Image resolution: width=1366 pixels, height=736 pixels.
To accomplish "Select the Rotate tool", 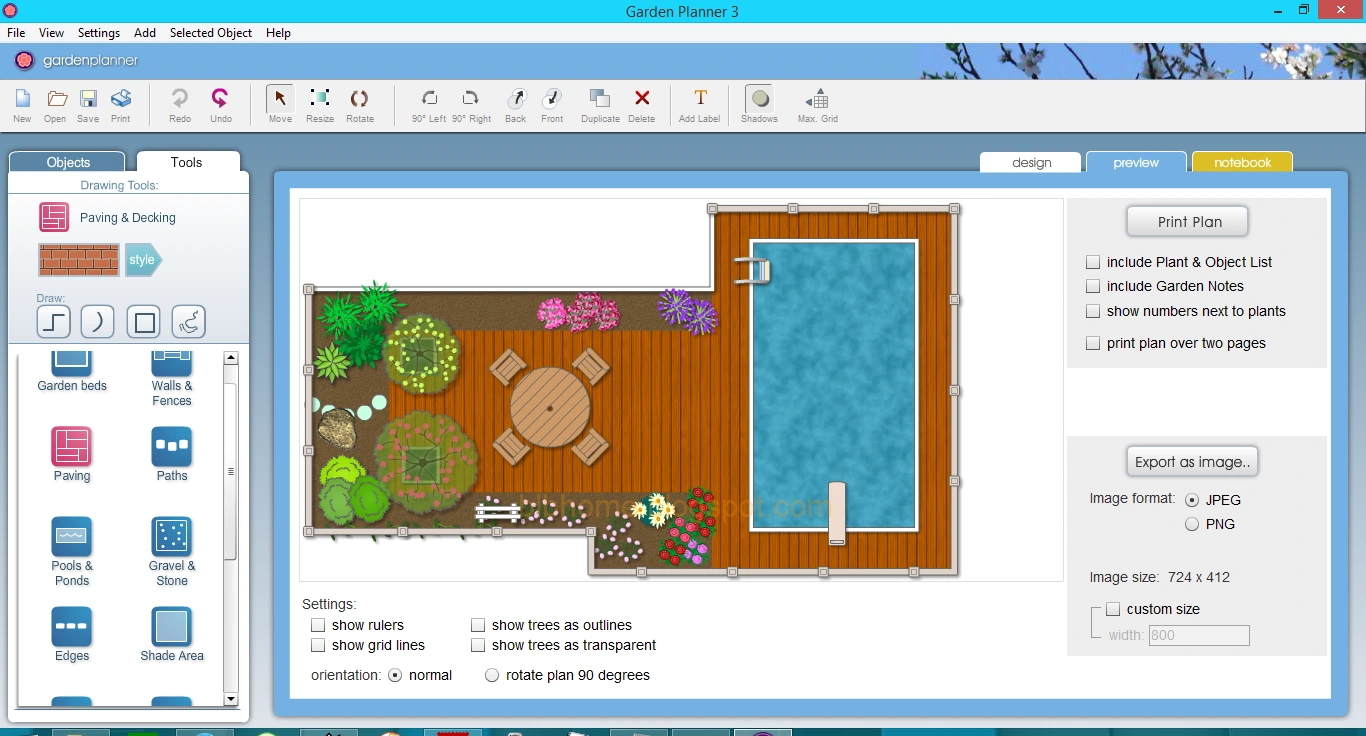I will pyautogui.click(x=360, y=105).
